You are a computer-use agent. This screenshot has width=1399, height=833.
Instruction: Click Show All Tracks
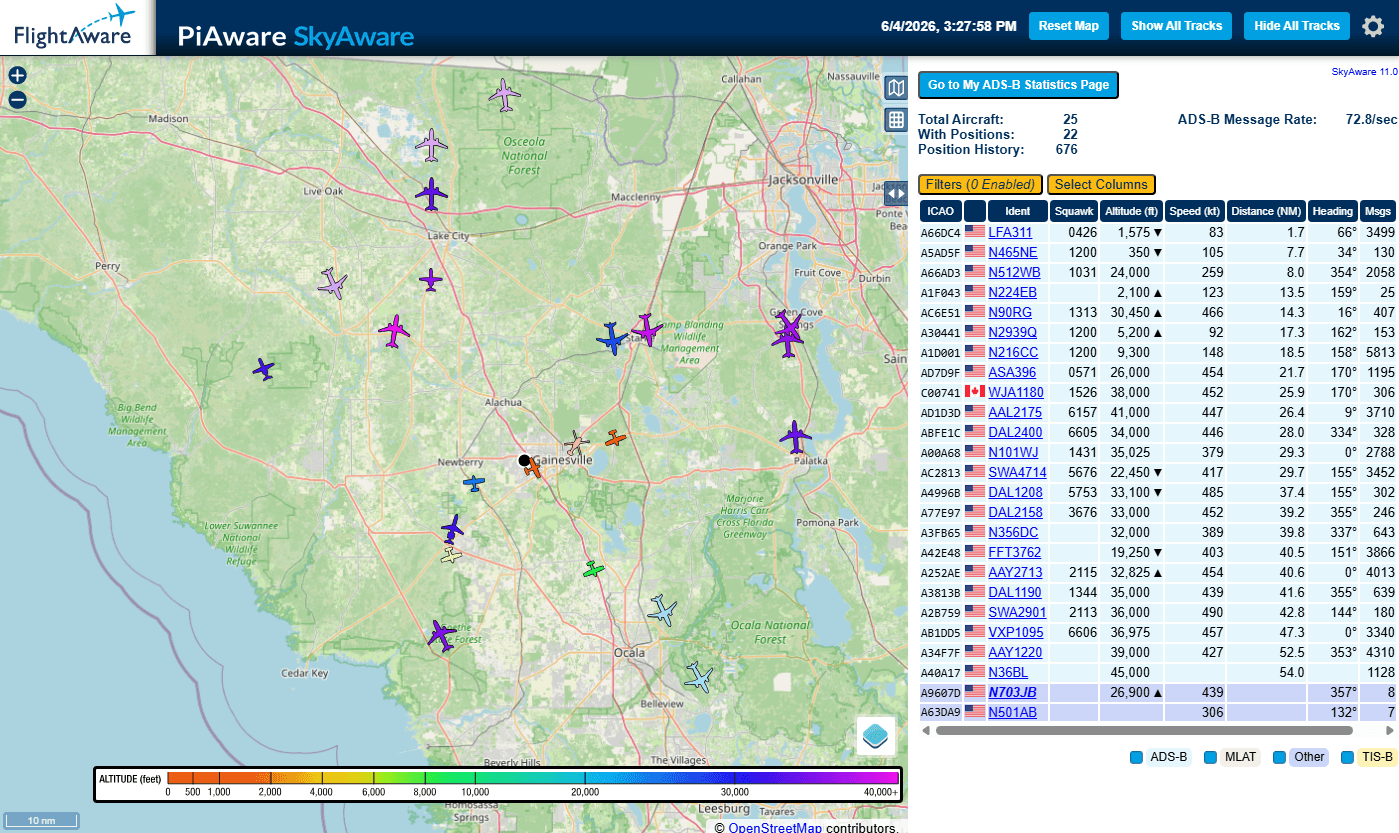point(1176,26)
